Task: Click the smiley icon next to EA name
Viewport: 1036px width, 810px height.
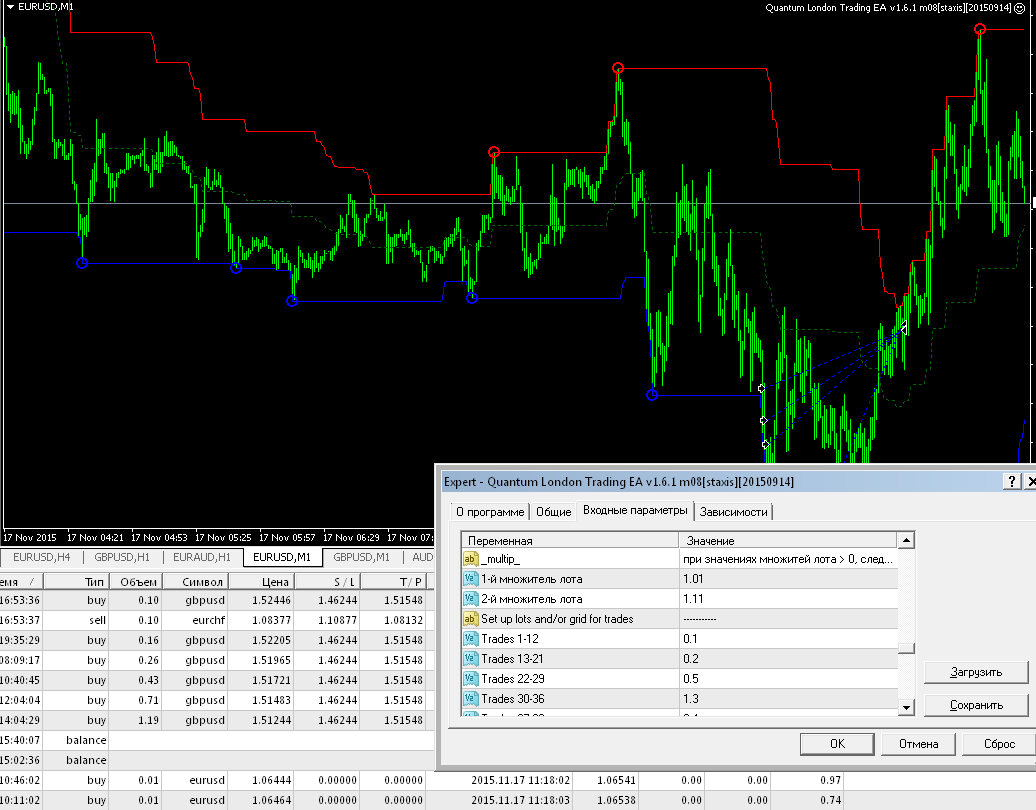Action: (x=1020, y=8)
